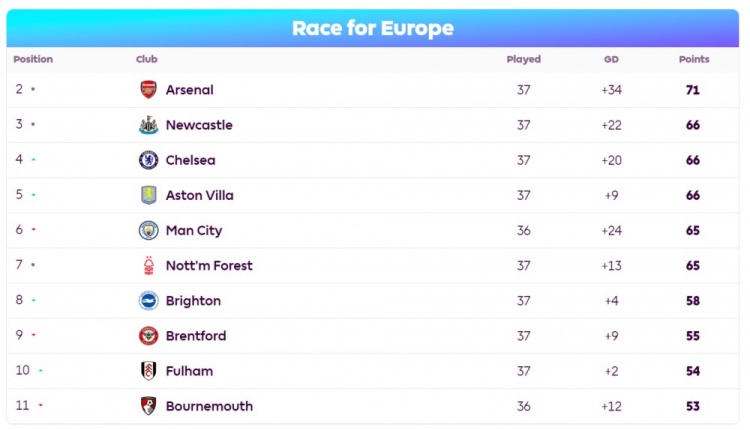Screen dimensions: 750x430
Task: Click the Bournemouth club crest
Action: [x=148, y=406]
